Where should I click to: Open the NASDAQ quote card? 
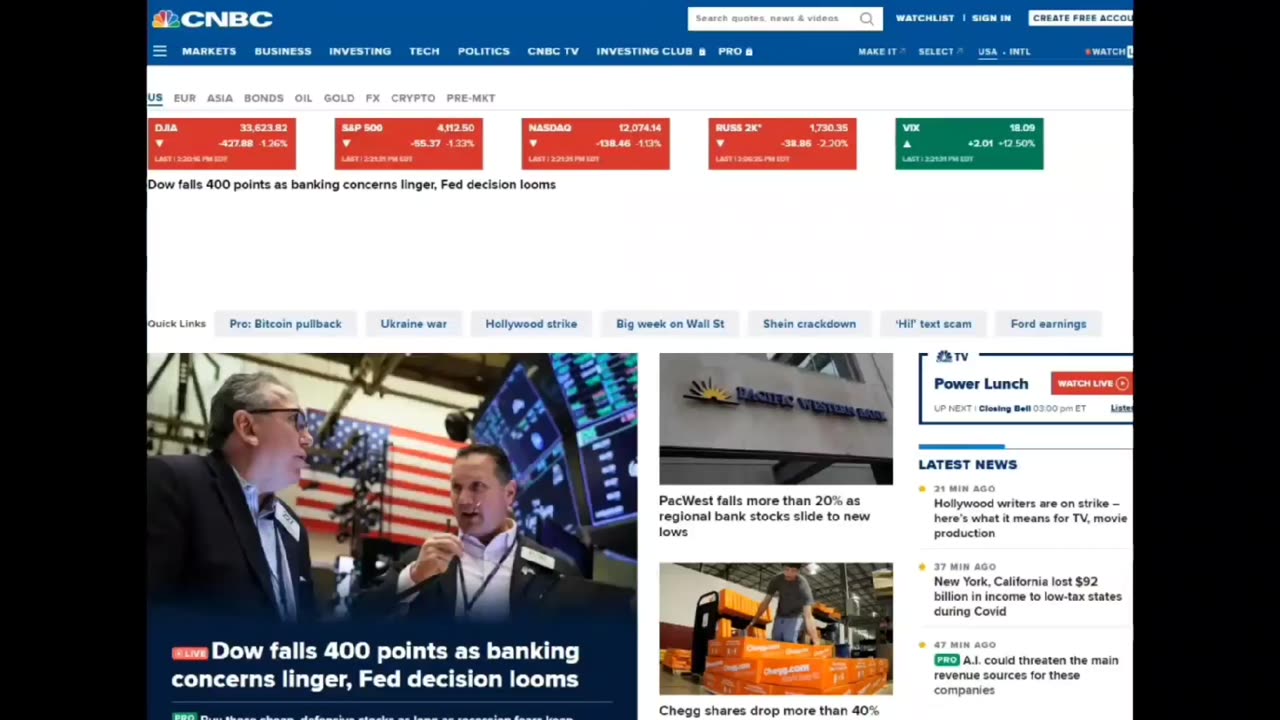coord(596,144)
